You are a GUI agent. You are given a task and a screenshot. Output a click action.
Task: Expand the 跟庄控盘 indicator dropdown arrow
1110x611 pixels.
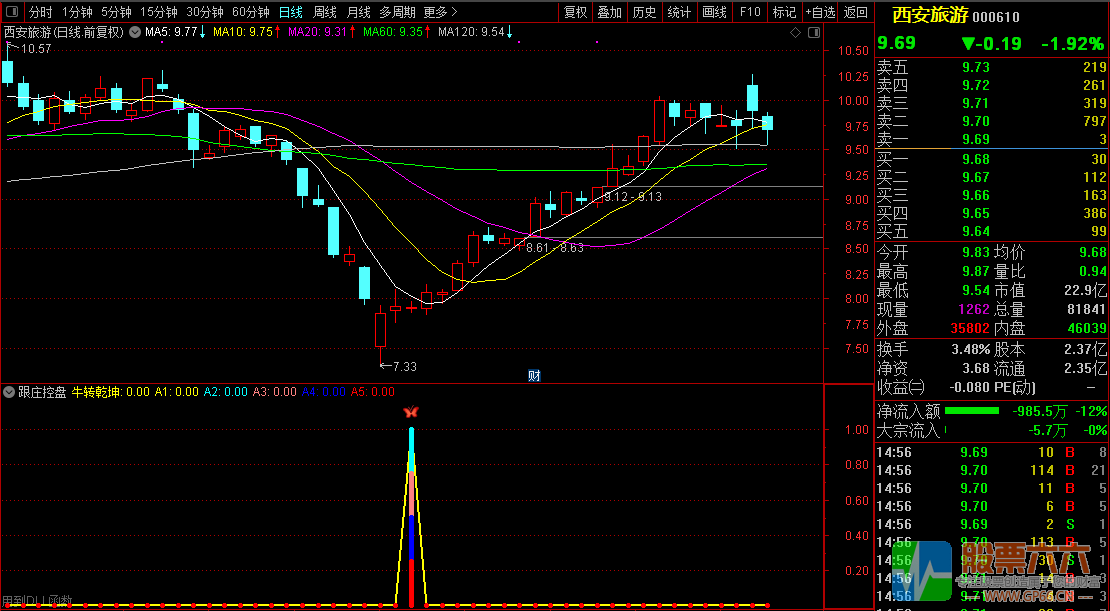click(9, 392)
